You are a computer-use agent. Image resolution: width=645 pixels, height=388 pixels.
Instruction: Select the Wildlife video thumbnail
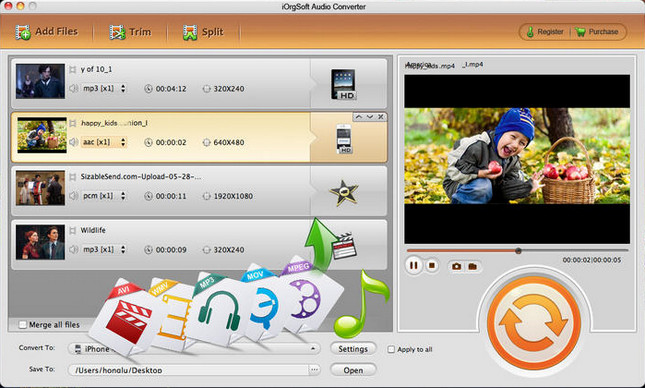pos(40,242)
